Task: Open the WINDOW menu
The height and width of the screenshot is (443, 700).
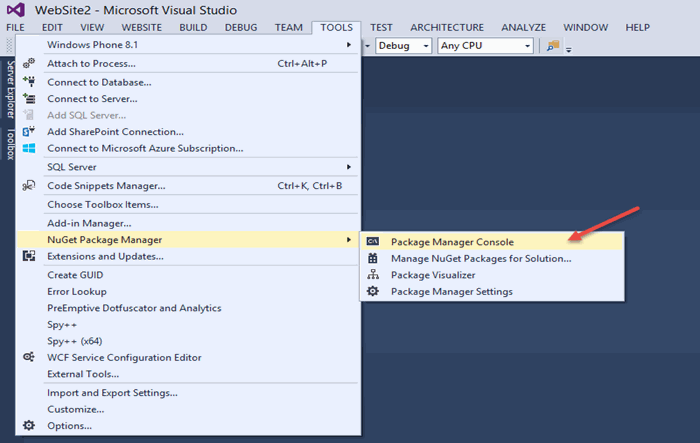Action: [585, 28]
